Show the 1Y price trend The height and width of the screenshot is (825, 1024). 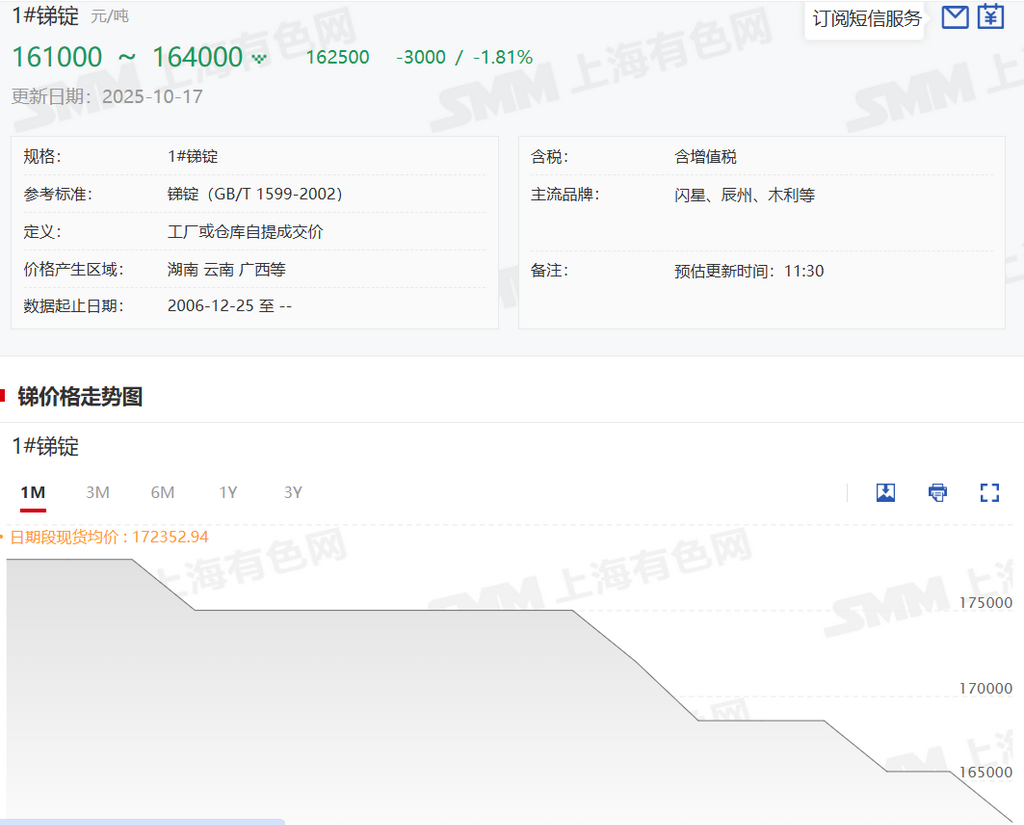point(228,492)
